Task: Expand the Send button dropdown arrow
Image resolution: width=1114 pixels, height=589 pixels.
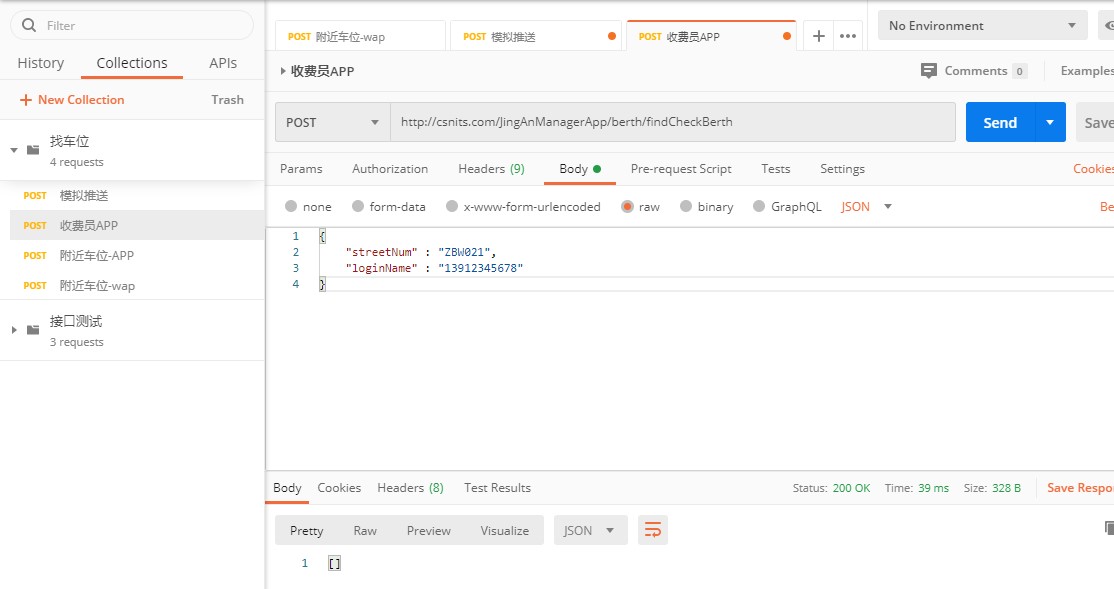Action: pos(1050,122)
